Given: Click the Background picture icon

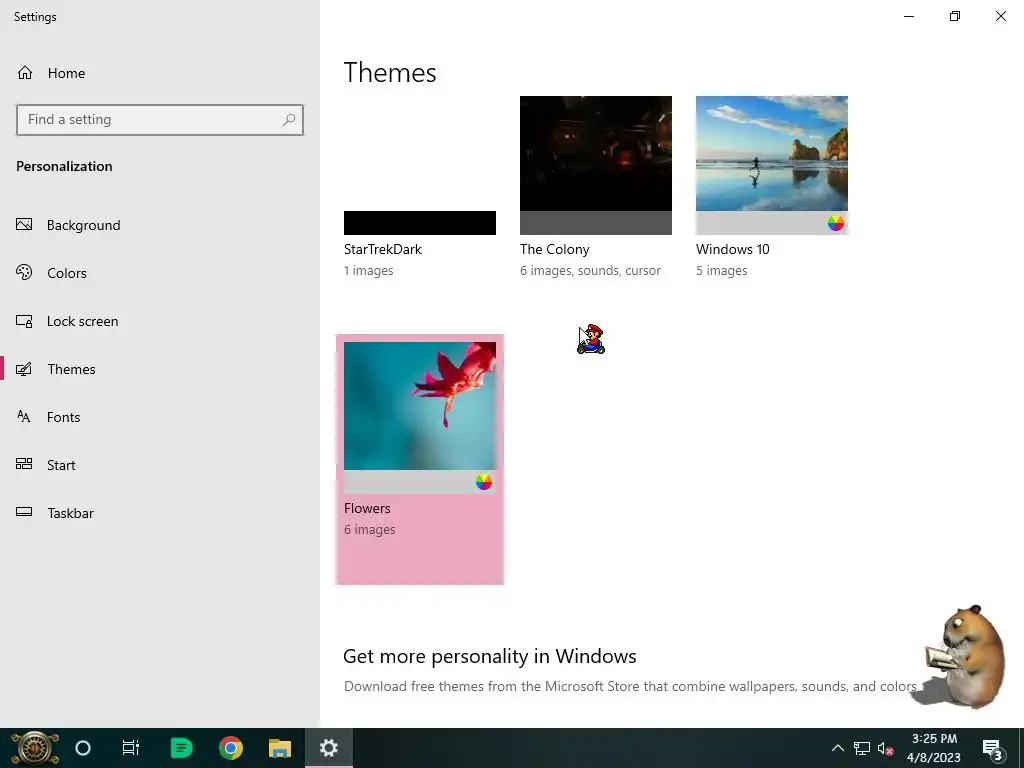Looking at the screenshot, I should (x=24, y=225).
